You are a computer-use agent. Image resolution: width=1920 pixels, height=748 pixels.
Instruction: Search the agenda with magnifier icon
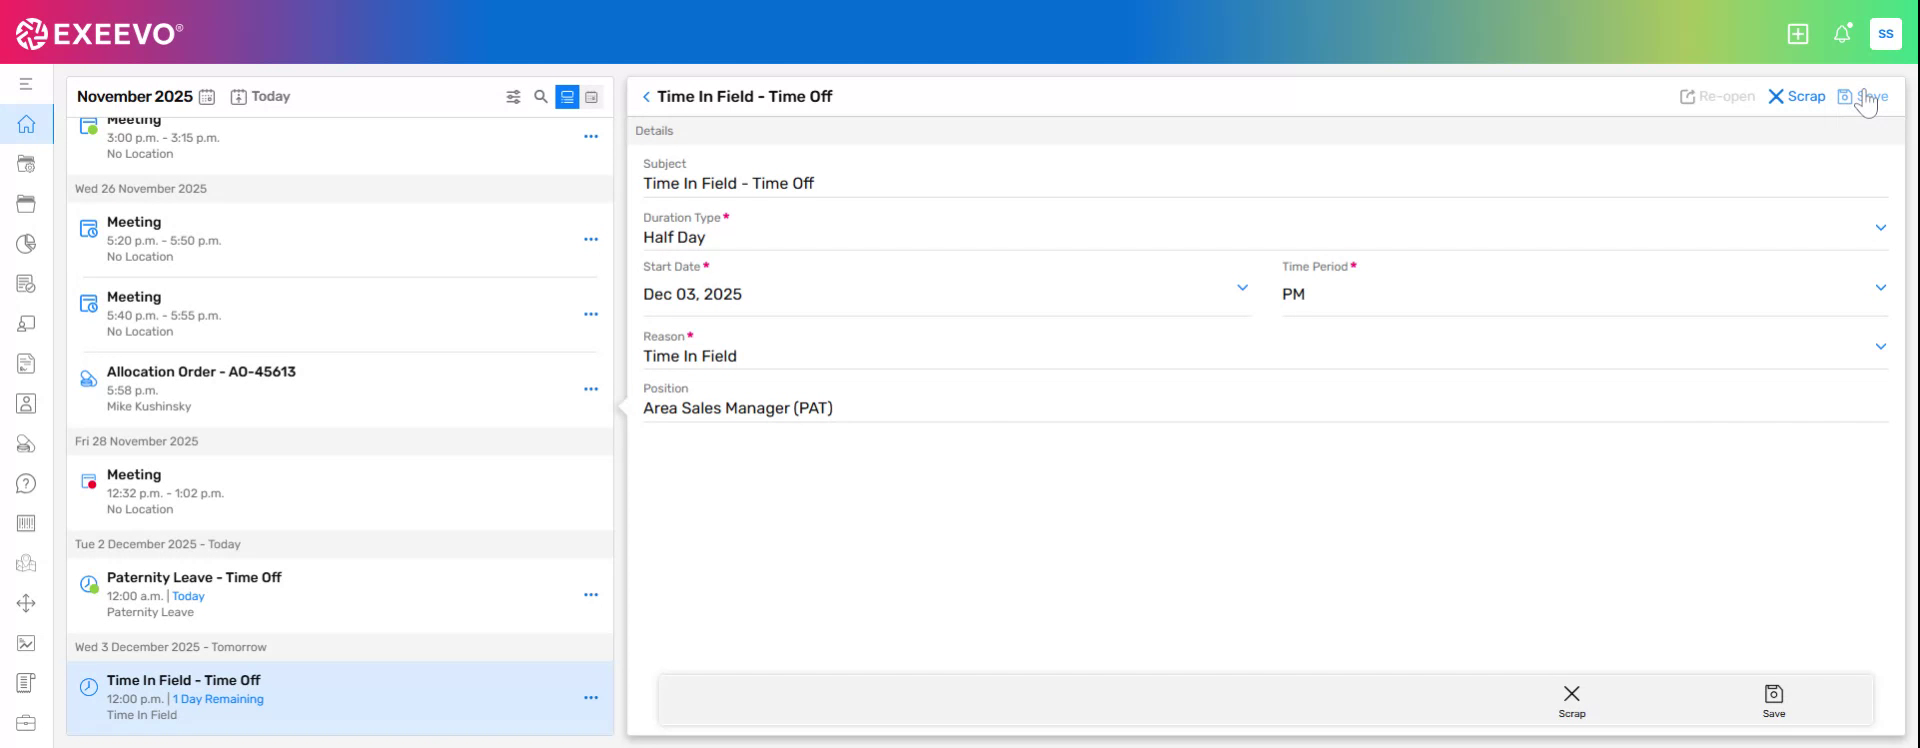pos(541,97)
